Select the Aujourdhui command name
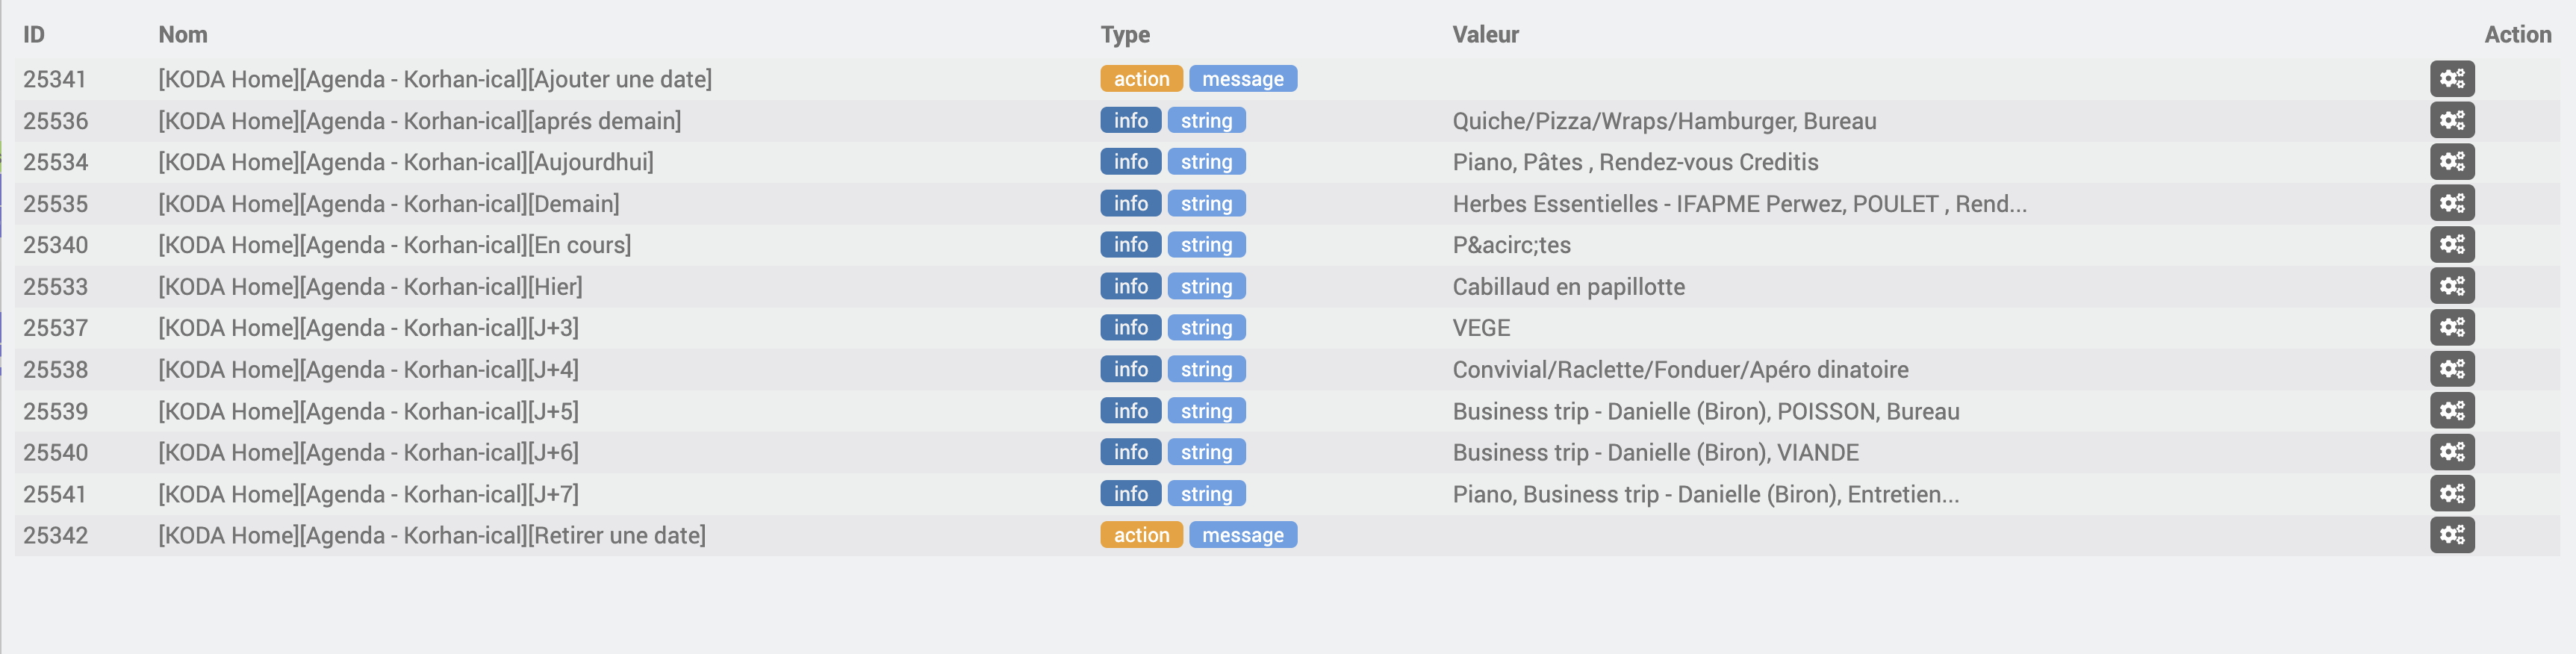 406,162
